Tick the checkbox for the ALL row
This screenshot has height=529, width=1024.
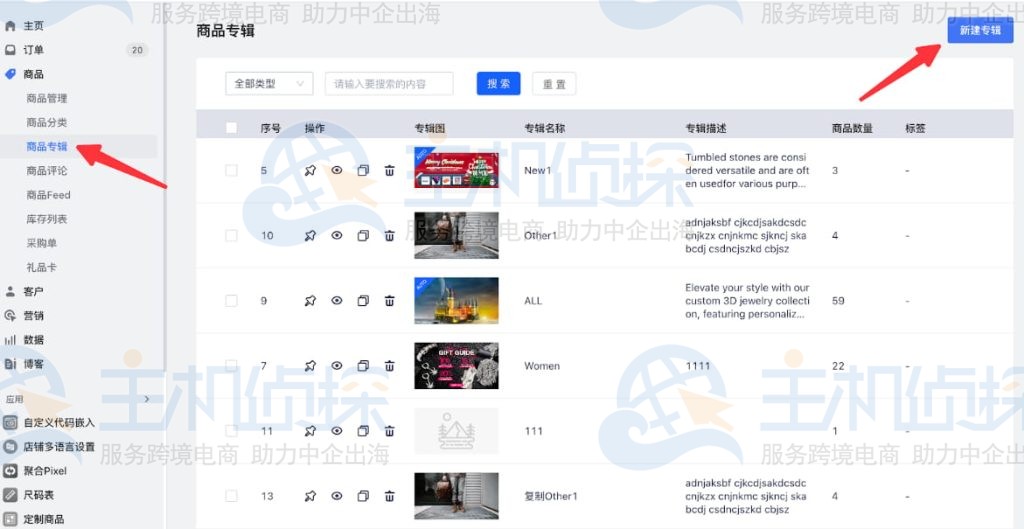(x=232, y=301)
